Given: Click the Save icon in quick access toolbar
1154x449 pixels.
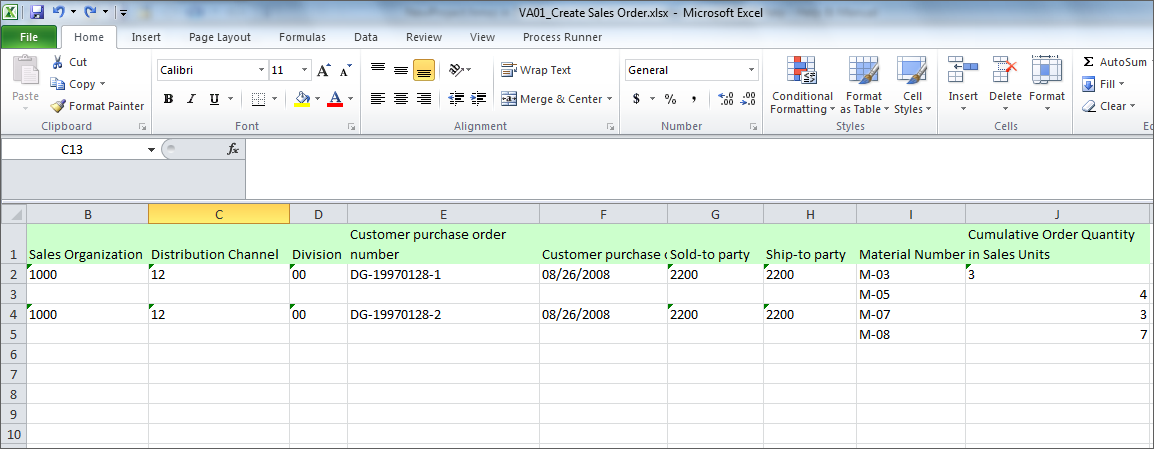Looking at the screenshot, I should click(37, 12).
